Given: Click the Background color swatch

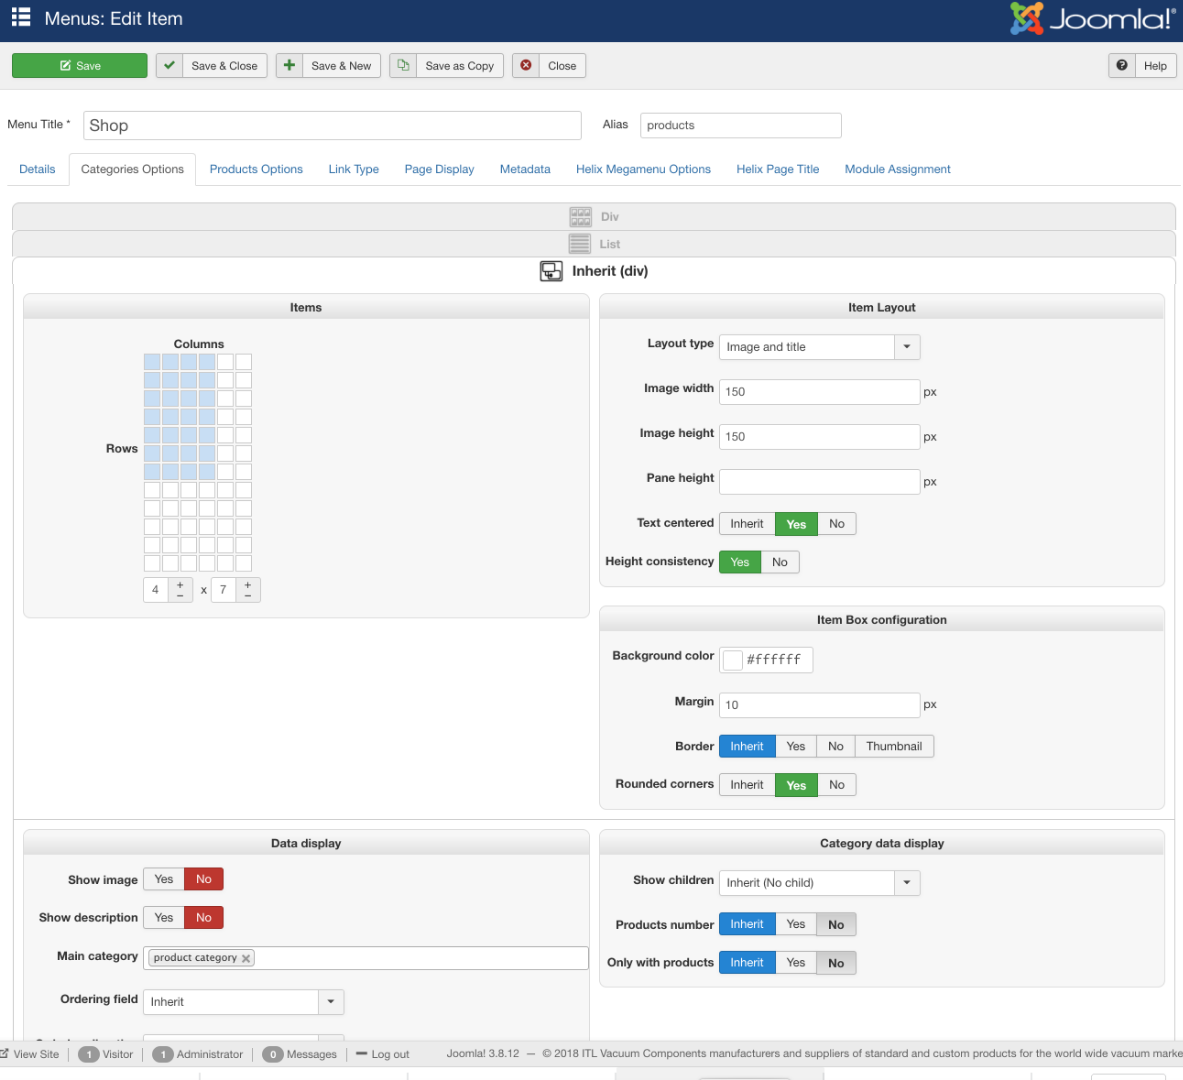Looking at the screenshot, I should (x=733, y=660).
